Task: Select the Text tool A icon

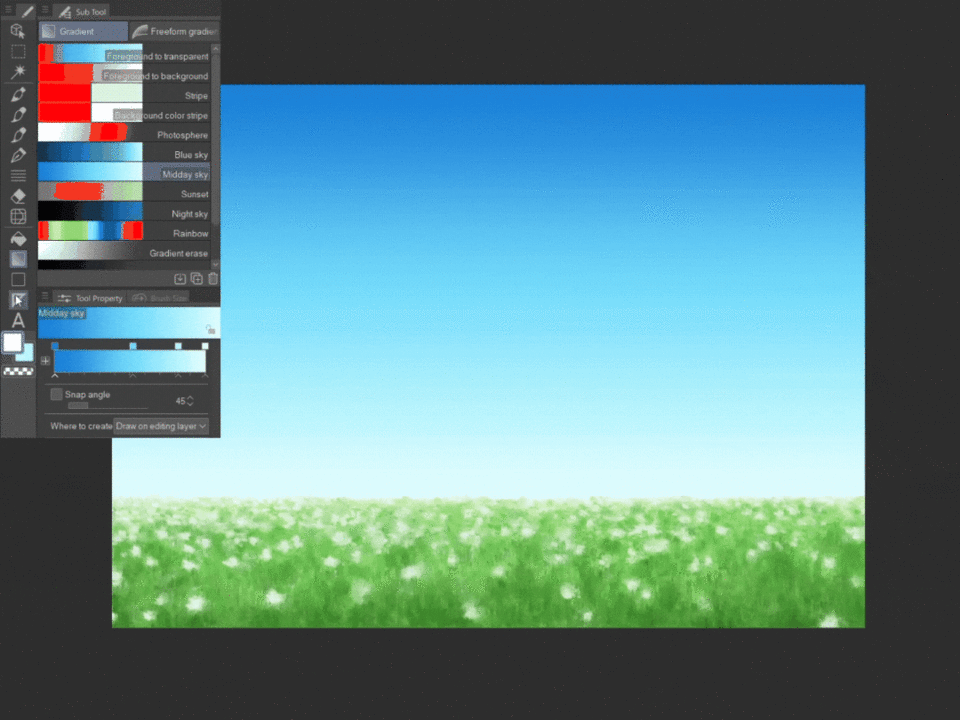Action: [18, 320]
